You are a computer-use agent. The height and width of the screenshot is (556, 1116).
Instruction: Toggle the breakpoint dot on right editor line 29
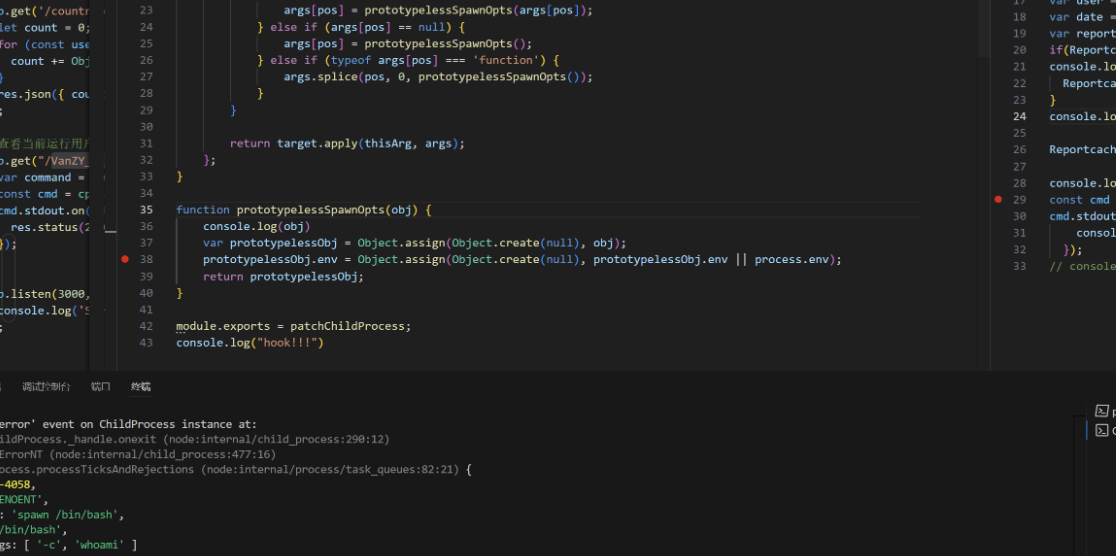pos(998,199)
